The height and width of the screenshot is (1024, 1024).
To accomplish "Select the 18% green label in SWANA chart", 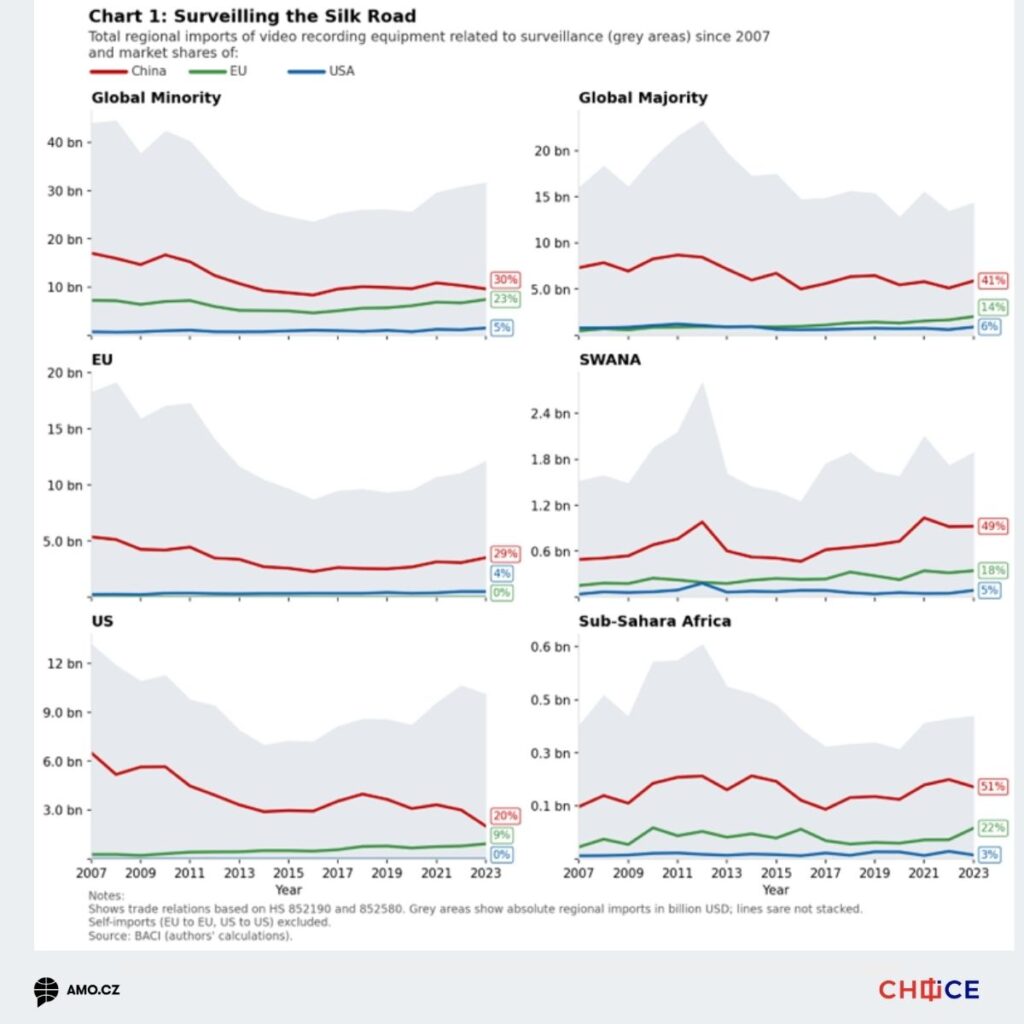I will tap(993, 569).
